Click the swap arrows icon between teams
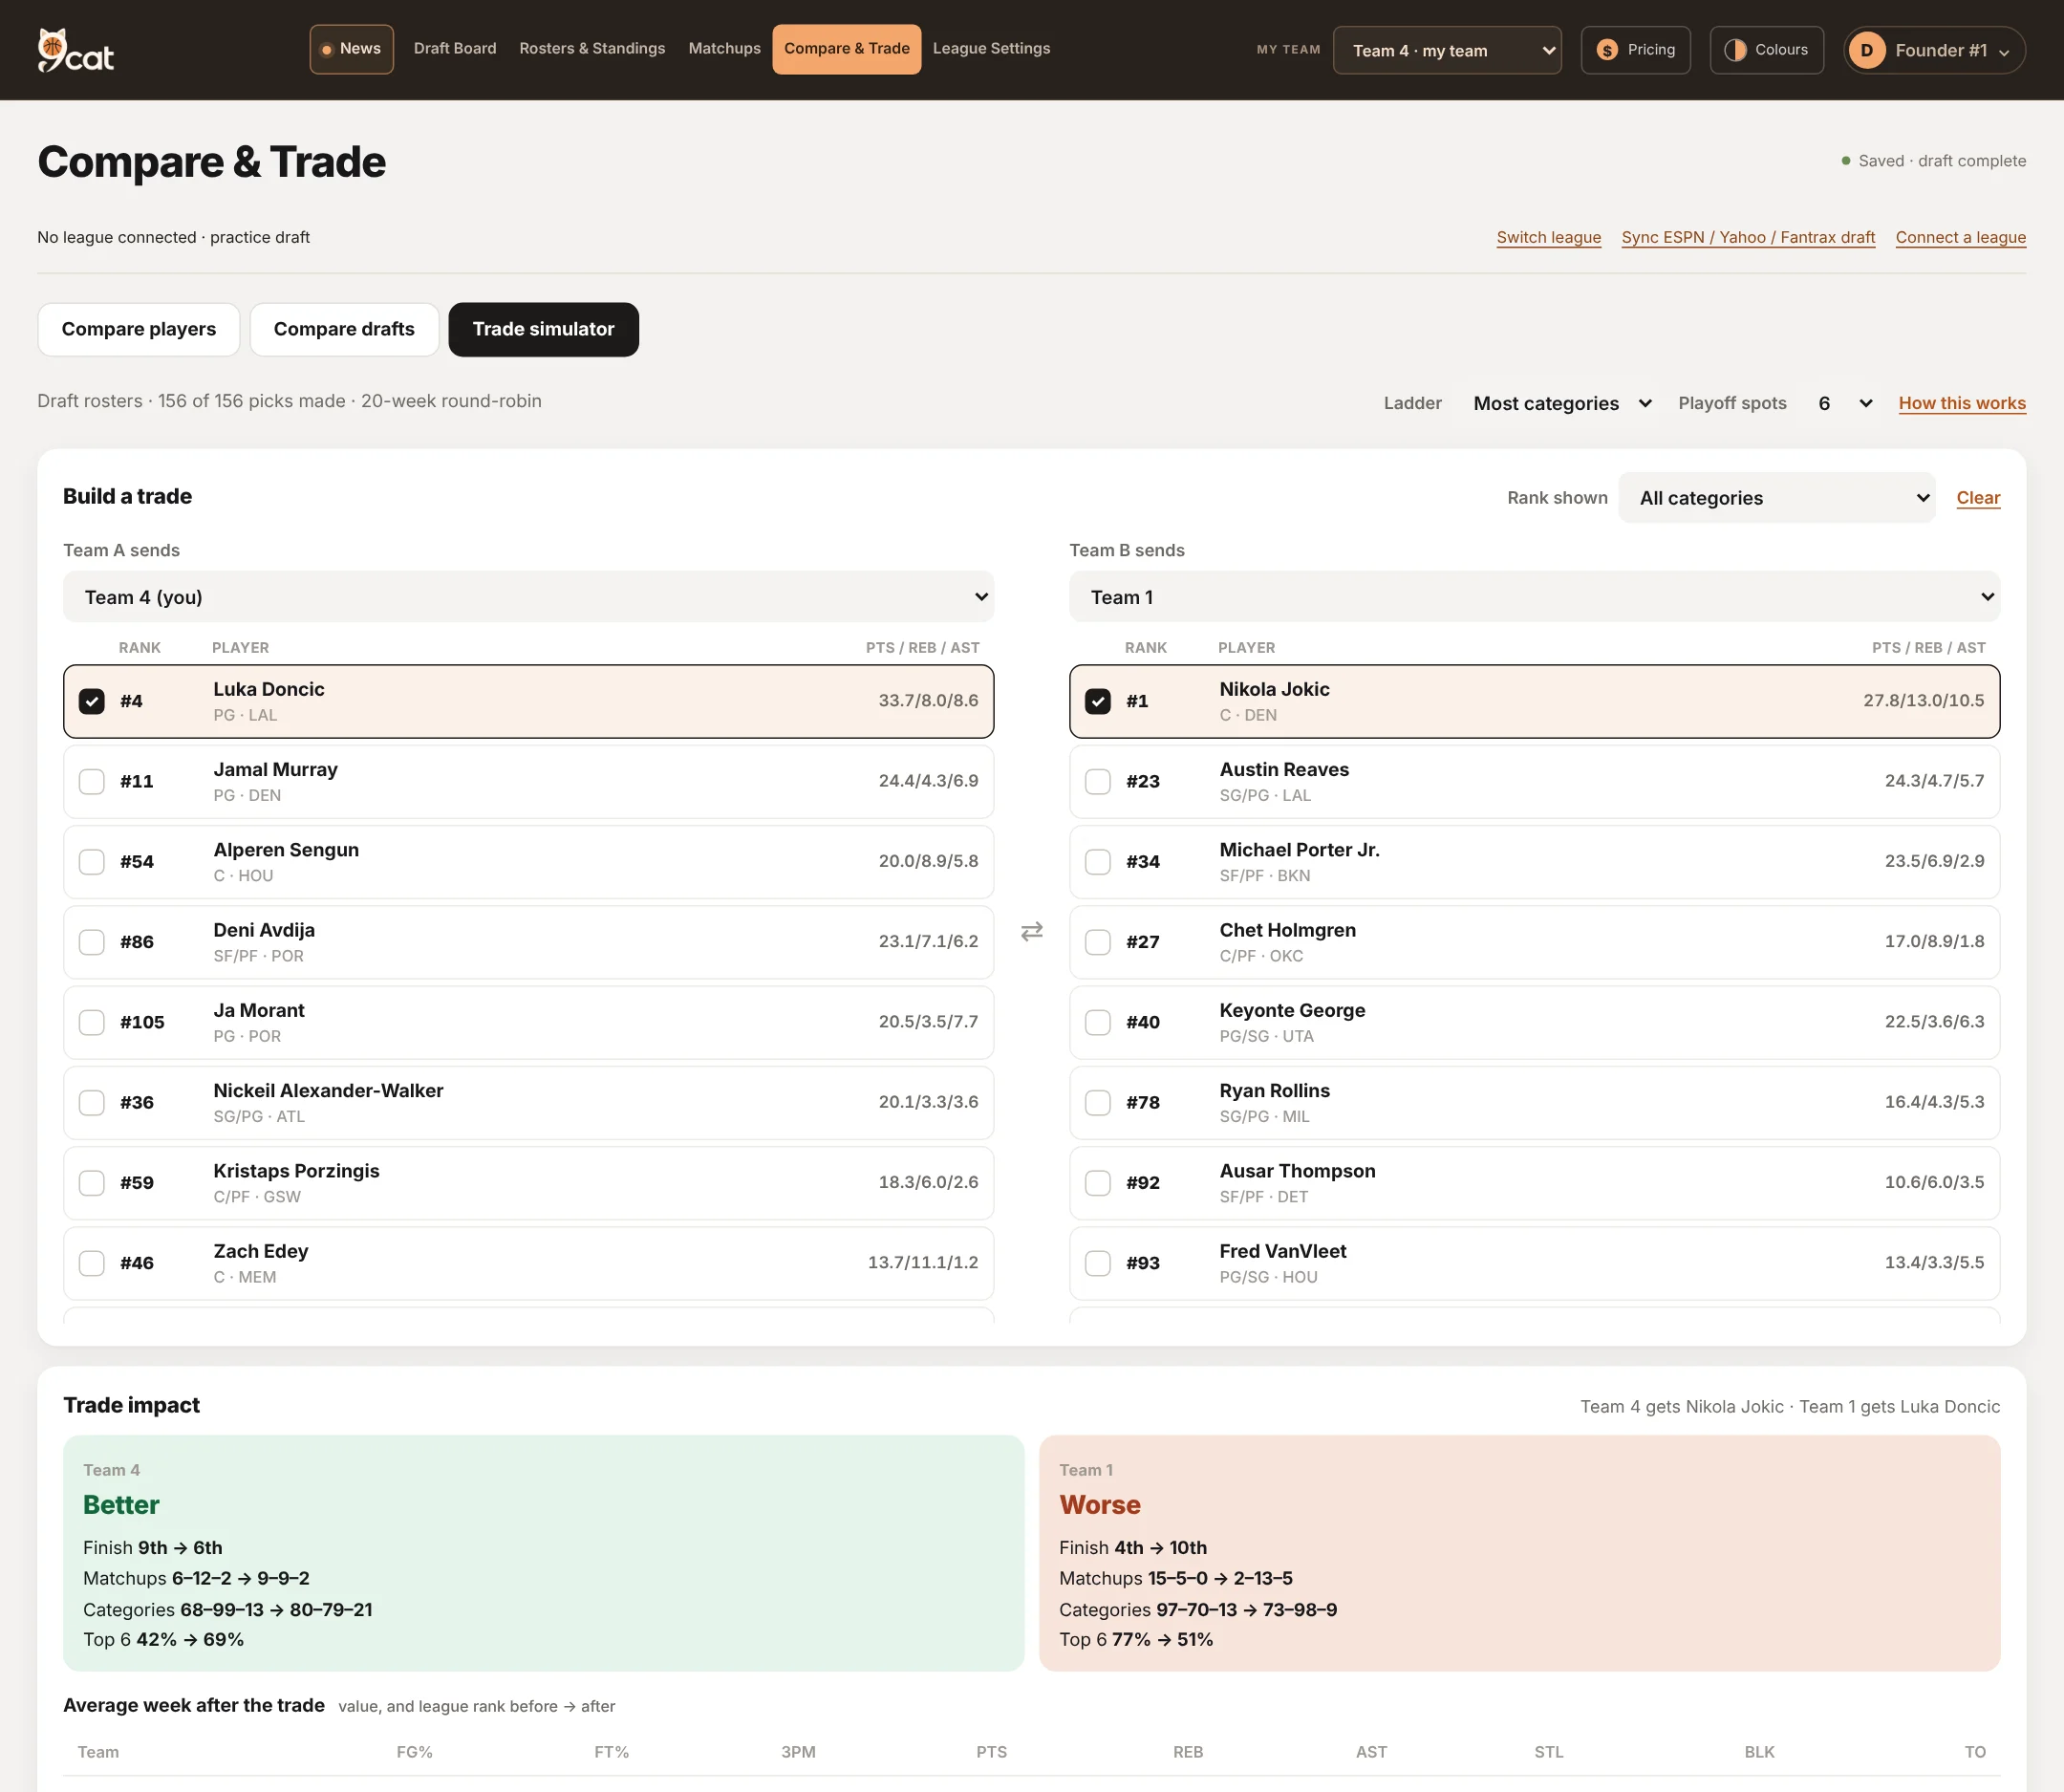This screenshot has height=1792, width=2064. coord(1031,931)
